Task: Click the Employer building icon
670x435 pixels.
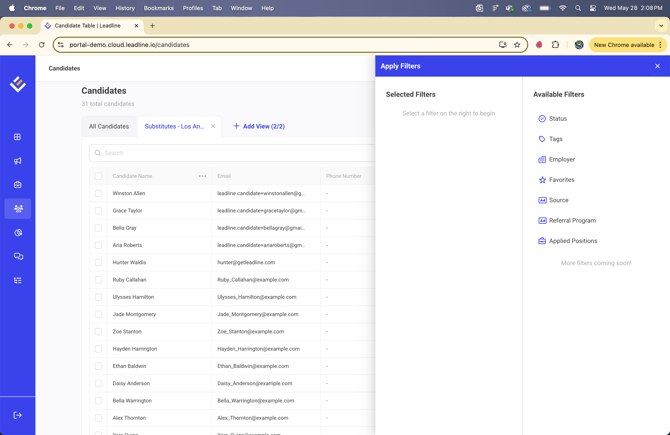Action: tap(542, 159)
